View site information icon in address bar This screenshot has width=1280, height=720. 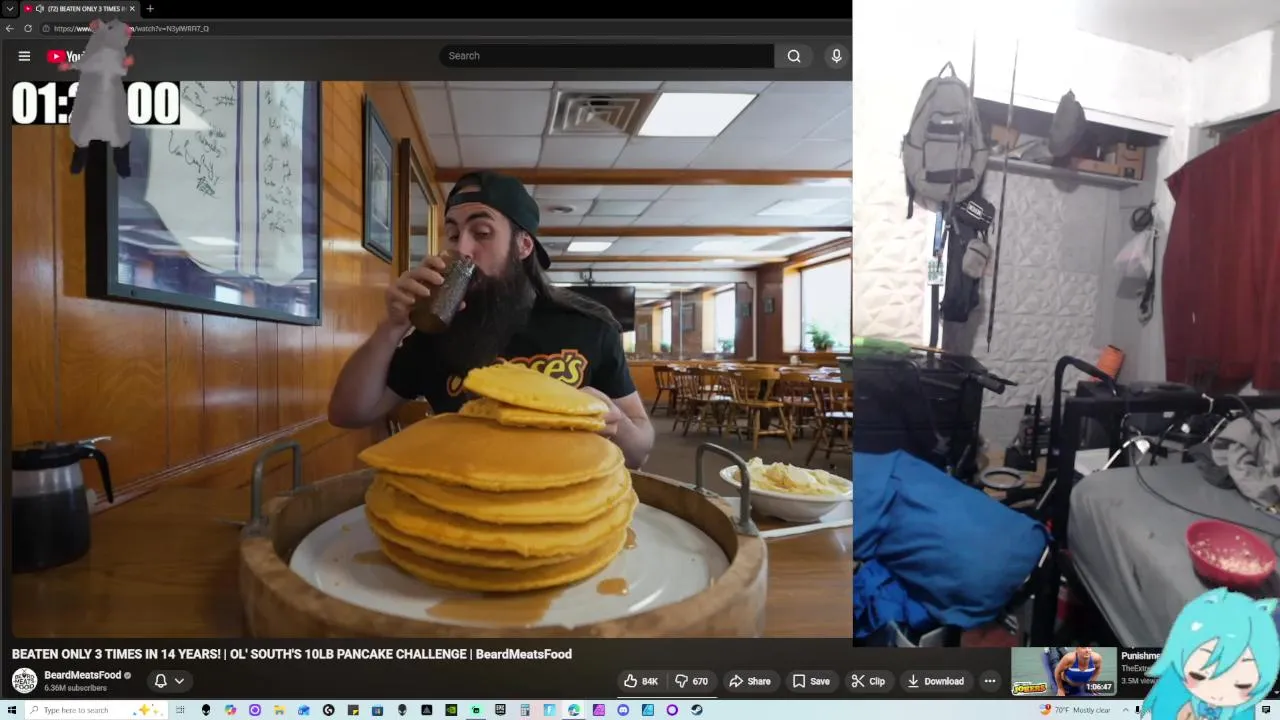tap(46, 28)
